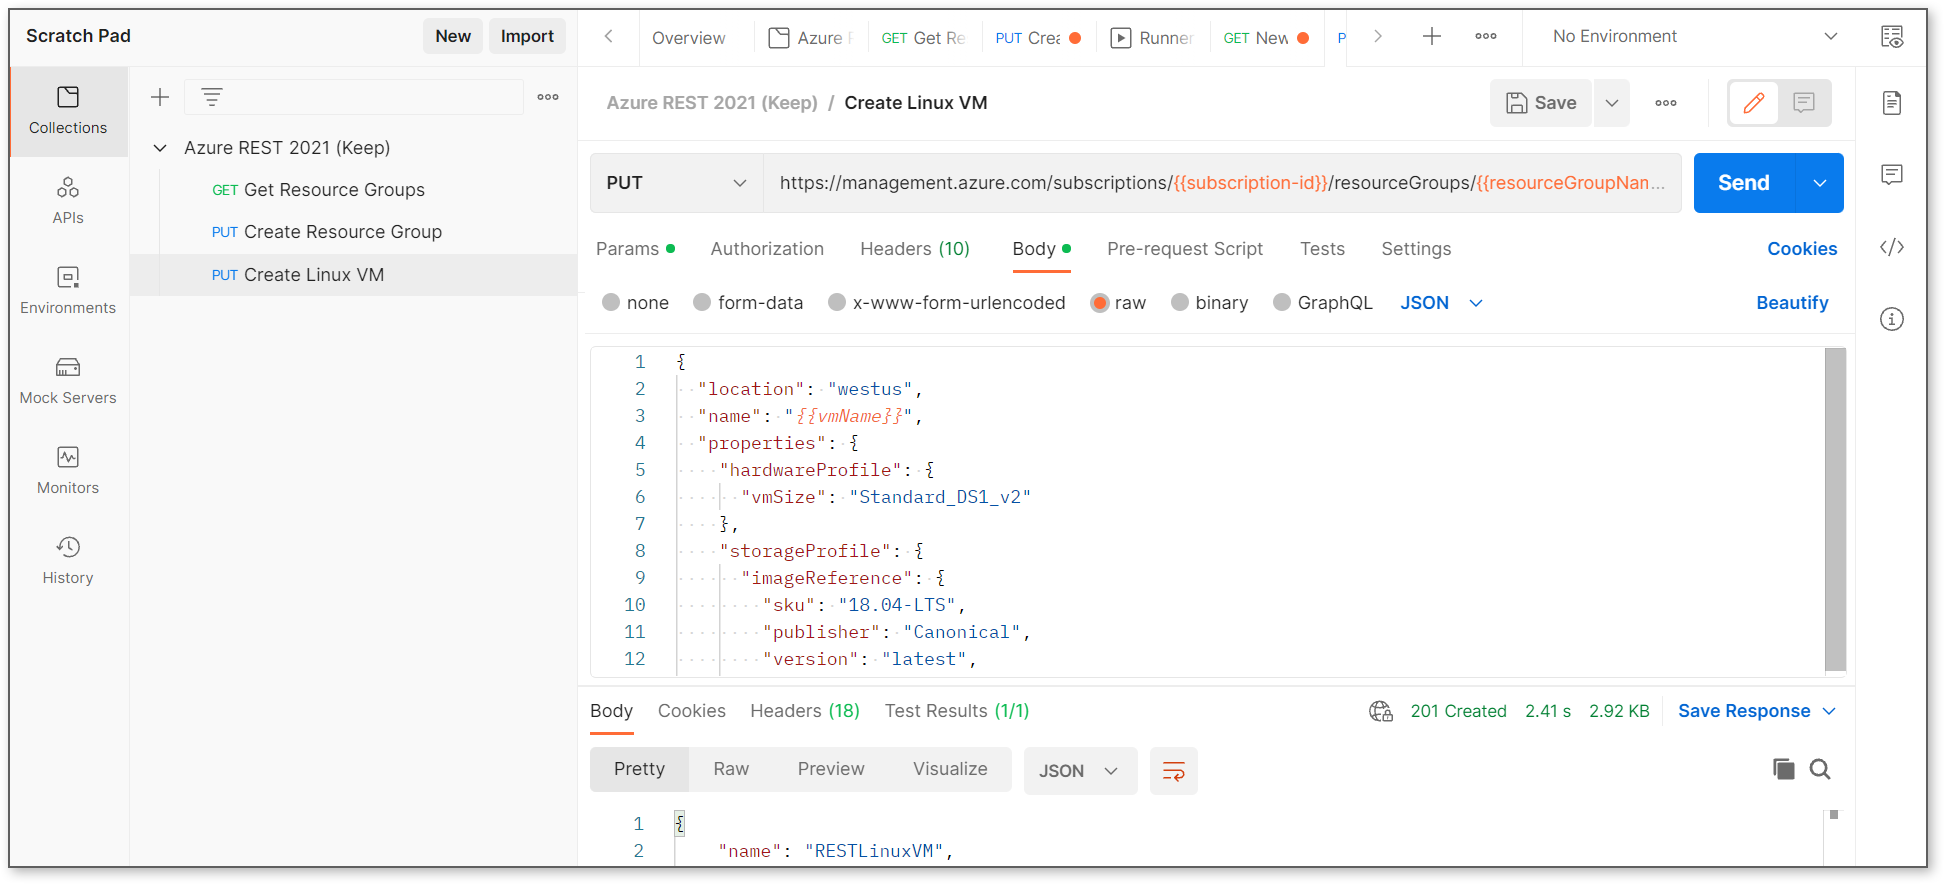Viewport: 1944px width, 884px height.
Task: Open the No Environment selector
Action: tap(1694, 36)
